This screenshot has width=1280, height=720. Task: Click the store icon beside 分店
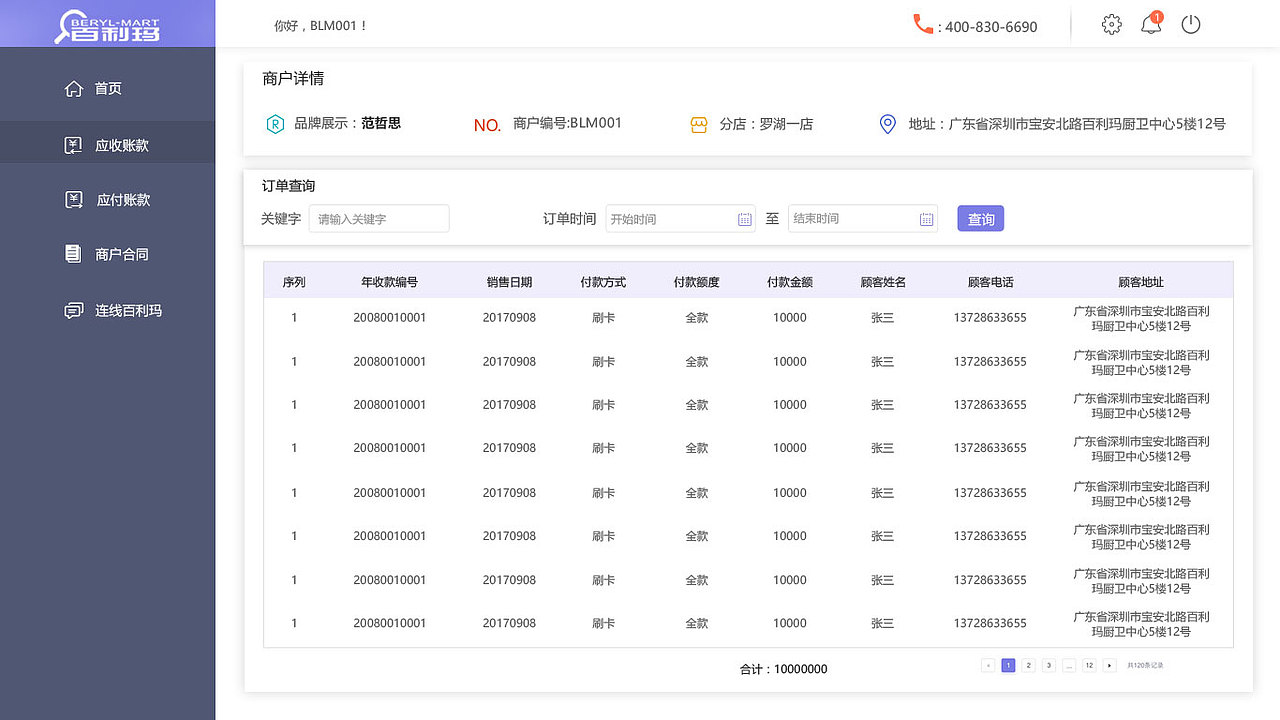698,124
